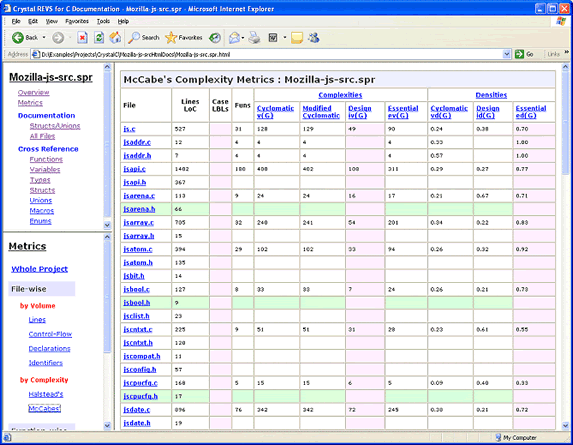573x445 pixels.
Task: Click the 0.70 essential density for js.c
Action: tap(522, 129)
